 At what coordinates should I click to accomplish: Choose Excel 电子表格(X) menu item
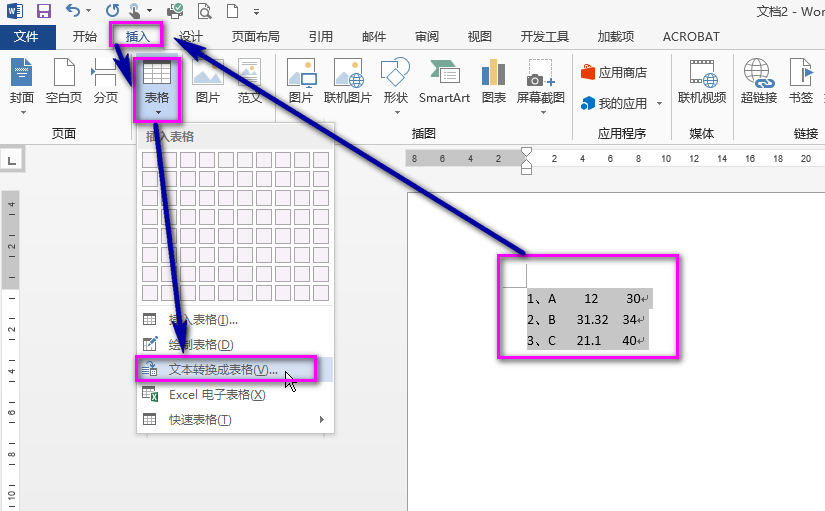pos(235,395)
